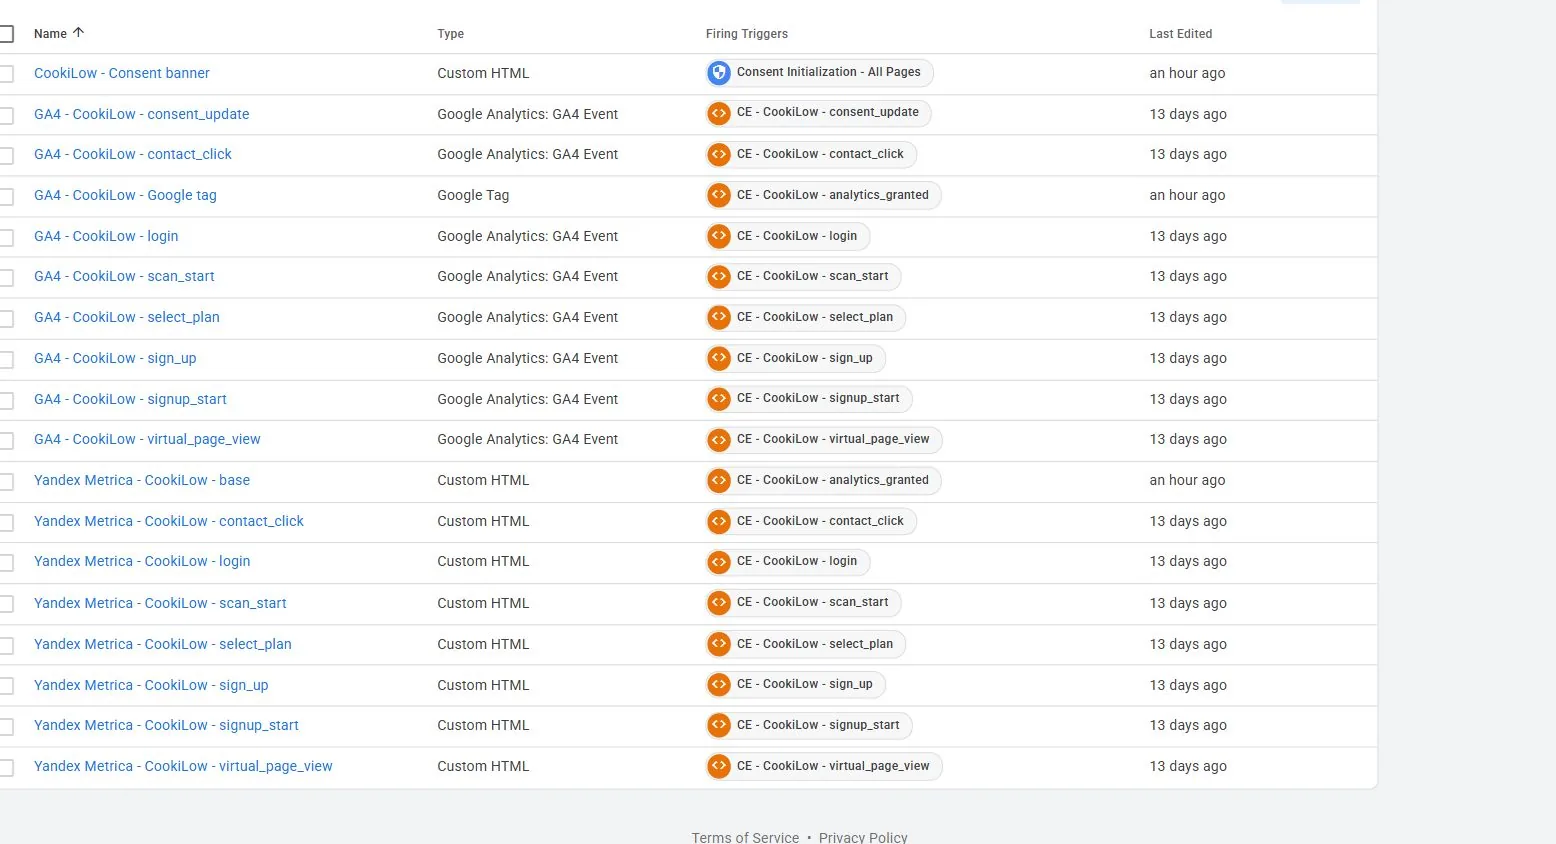
Task: Click trigger icon in GA4 login row
Action: [x=719, y=236]
